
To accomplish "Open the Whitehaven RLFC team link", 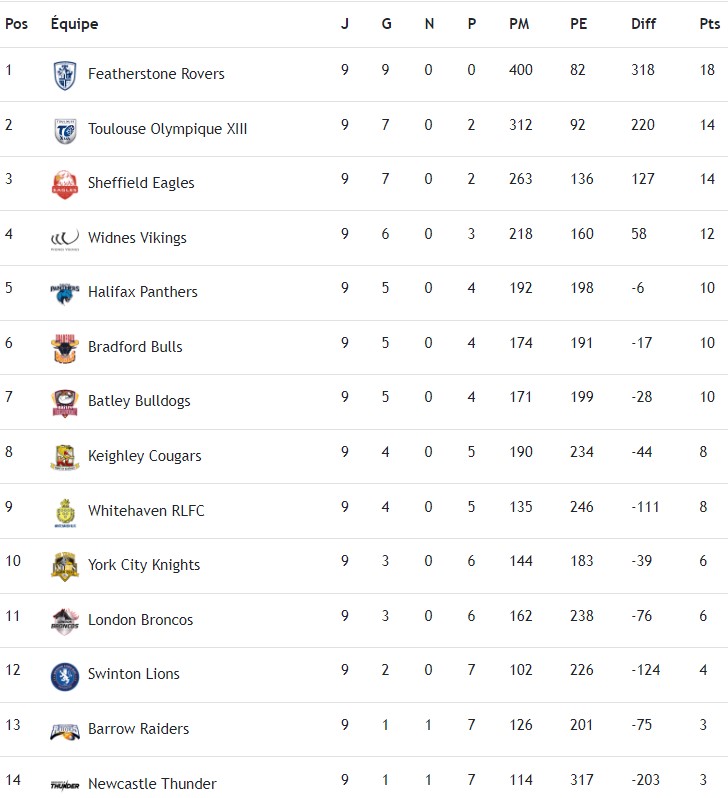I will (x=146, y=511).
